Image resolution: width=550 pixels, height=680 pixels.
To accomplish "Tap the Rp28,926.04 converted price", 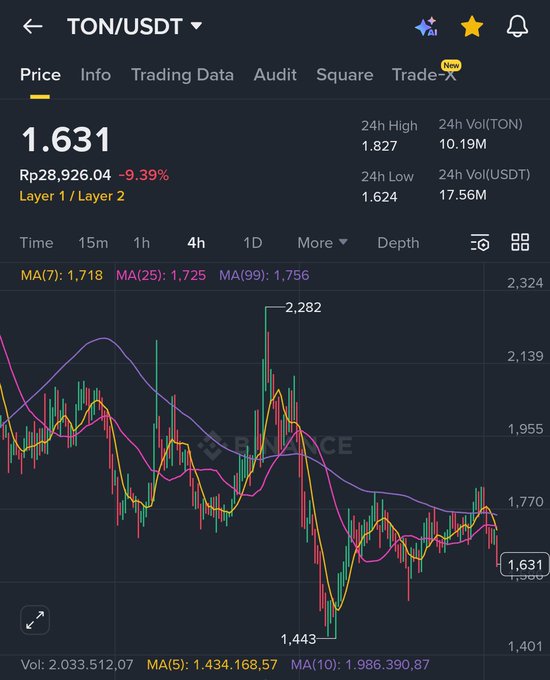I will click(x=65, y=175).
